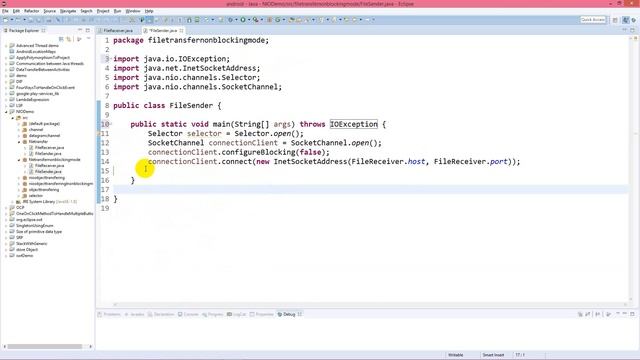The image size is (640, 360).
Task: Select the FourWaysToHandleOnClickEvent project
Action: click(45, 87)
